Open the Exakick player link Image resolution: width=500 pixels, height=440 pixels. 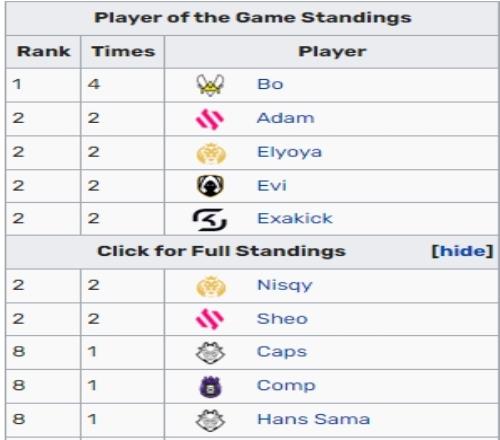click(x=295, y=218)
